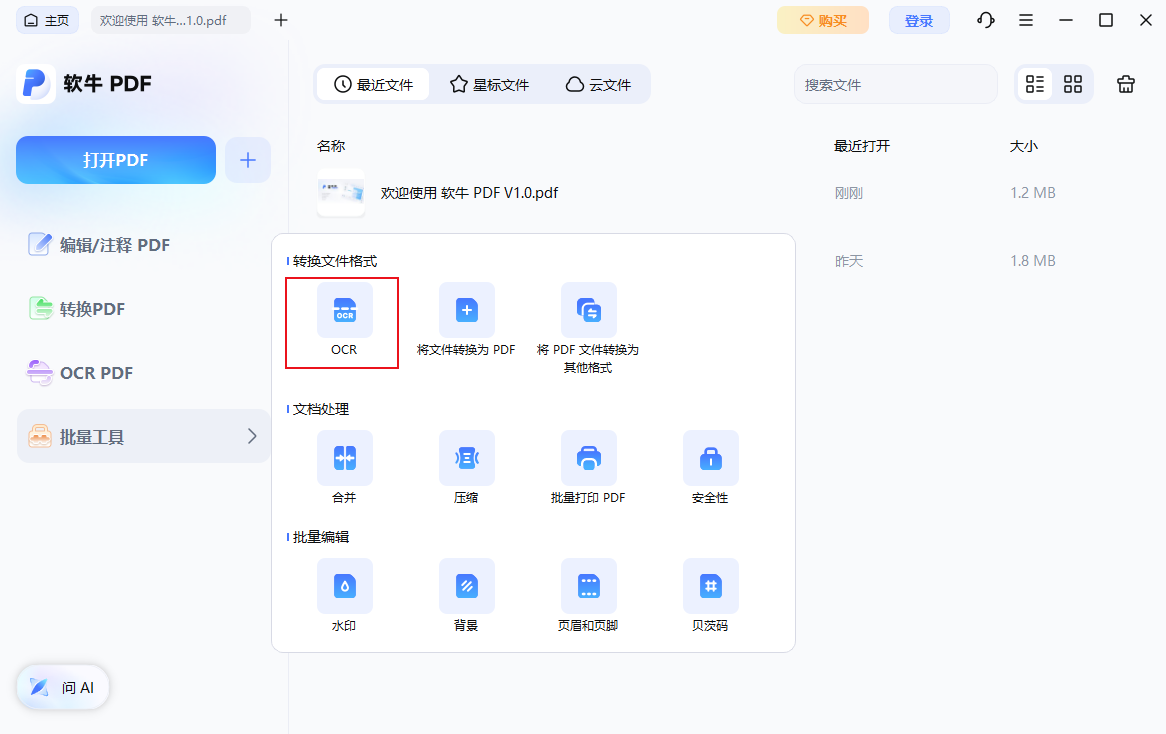
Task: Click the blue 打开PDF button
Action: pyautogui.click(x=116, y=160)
